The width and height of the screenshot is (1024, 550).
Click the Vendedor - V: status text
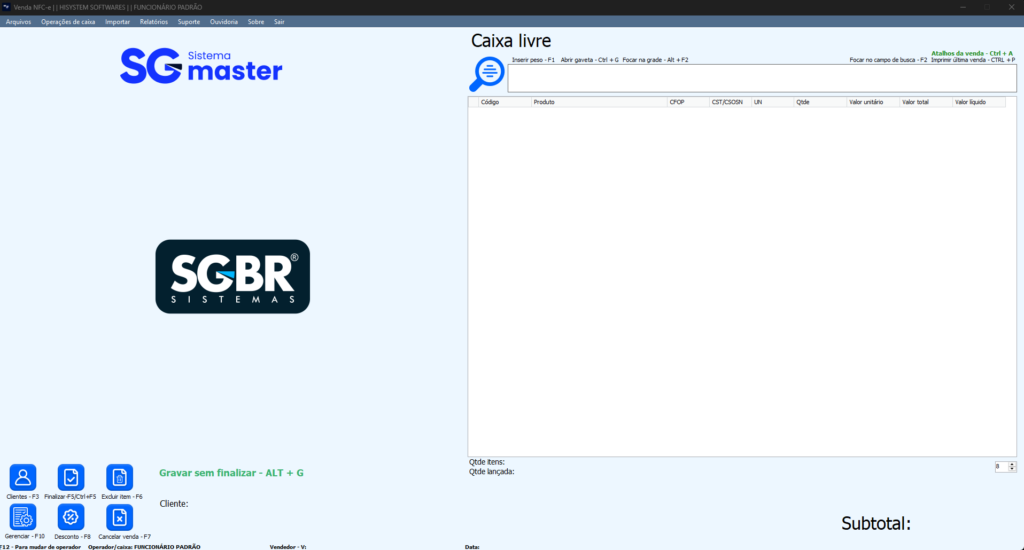pyautogui.click(x=288, y=547)
